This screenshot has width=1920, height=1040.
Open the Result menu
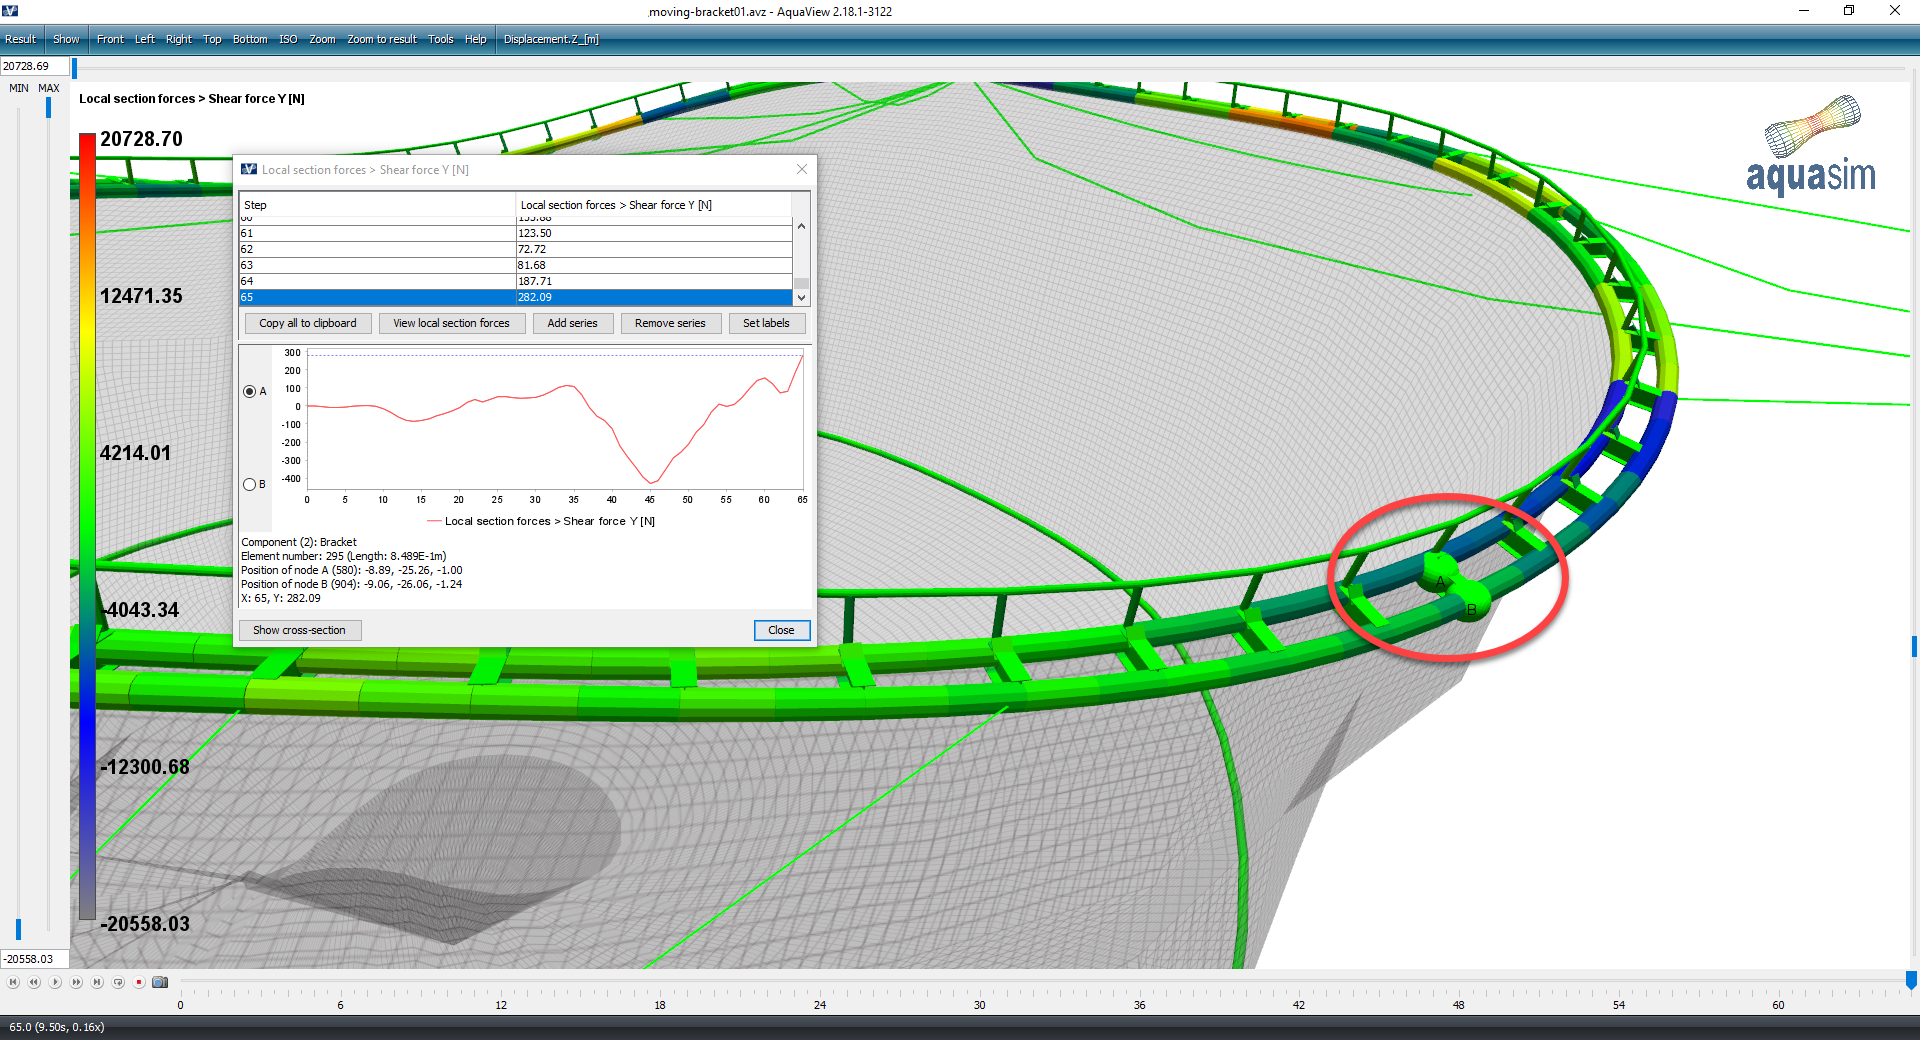(x=20, y=39)
